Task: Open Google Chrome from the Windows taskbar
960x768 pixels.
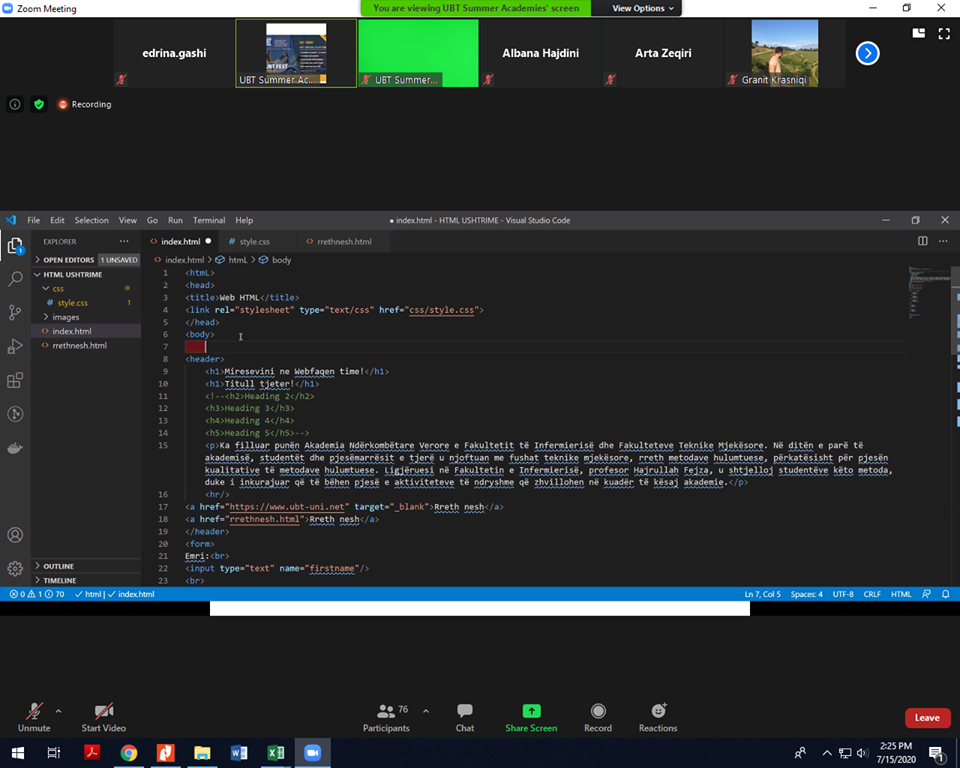Action: pos(129,753)
